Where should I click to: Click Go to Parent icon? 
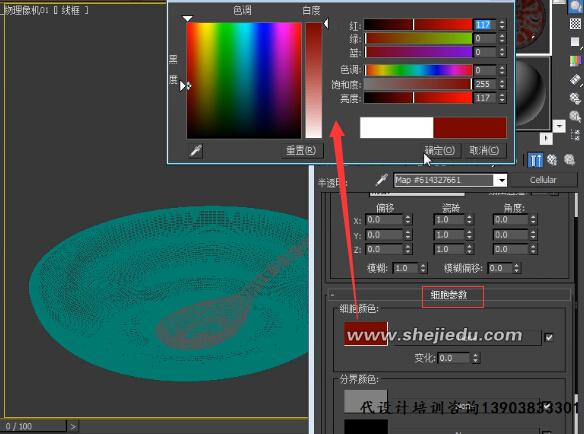[x=552, y=160]
